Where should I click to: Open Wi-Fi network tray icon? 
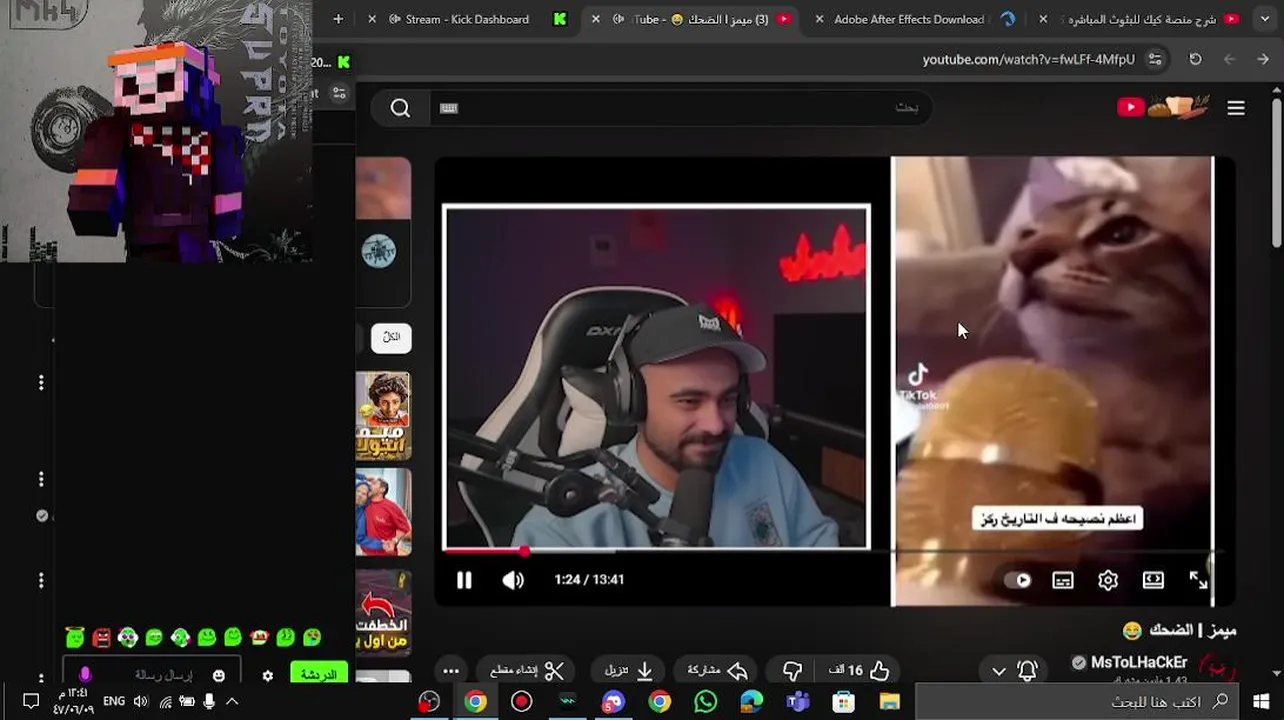(165, 702)
